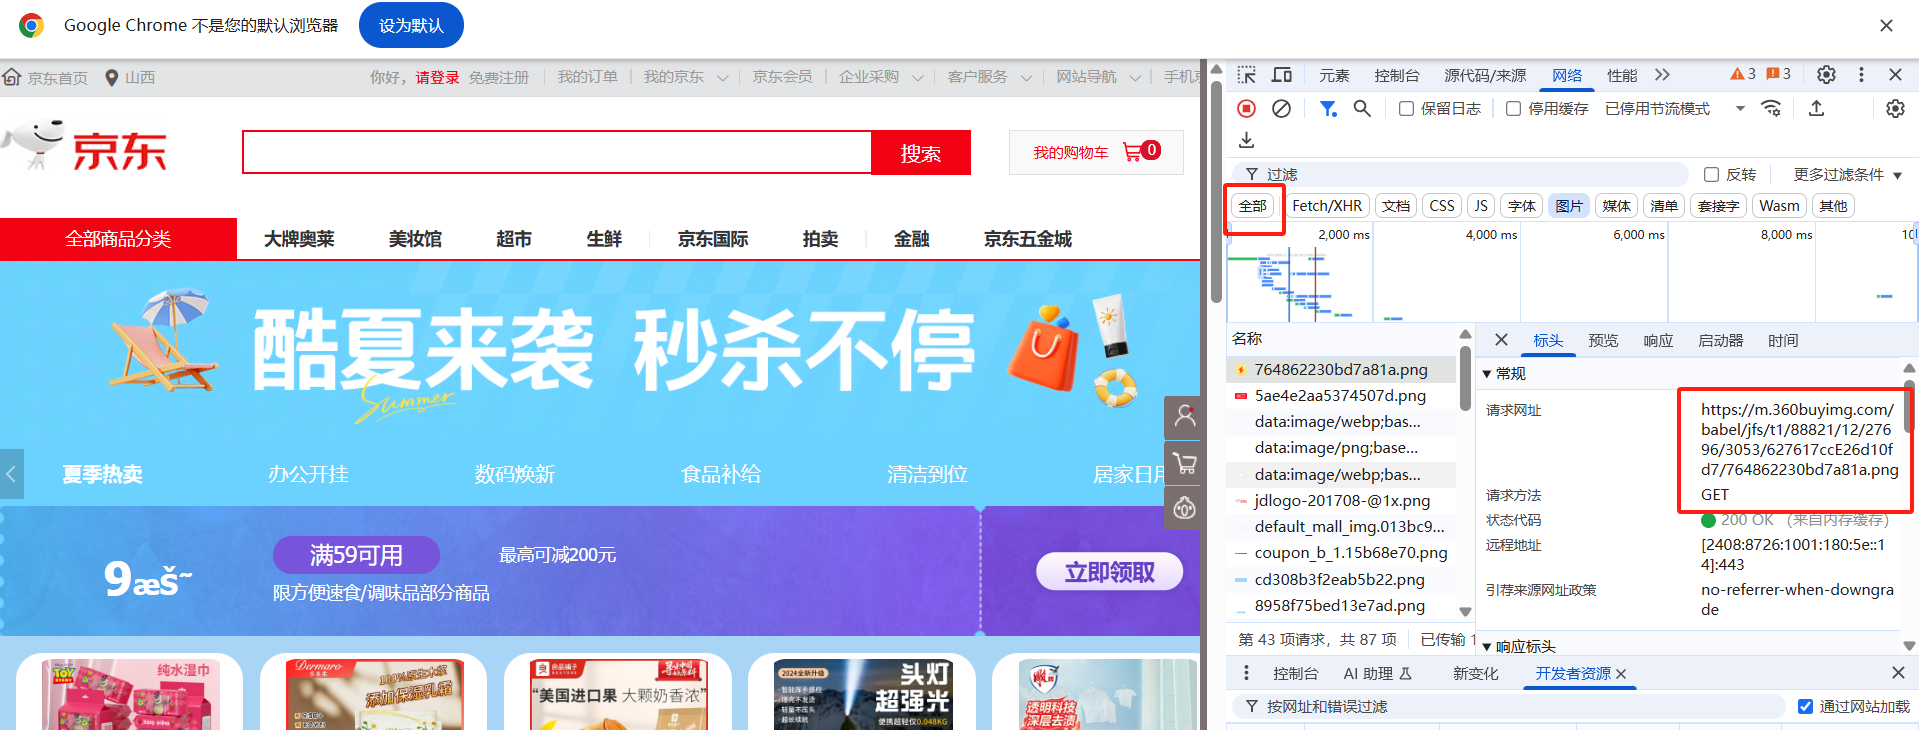Viewport: 1919px width, 730px height.
Task: Toggle the 图片 type filter
Action: [1569, 206]
